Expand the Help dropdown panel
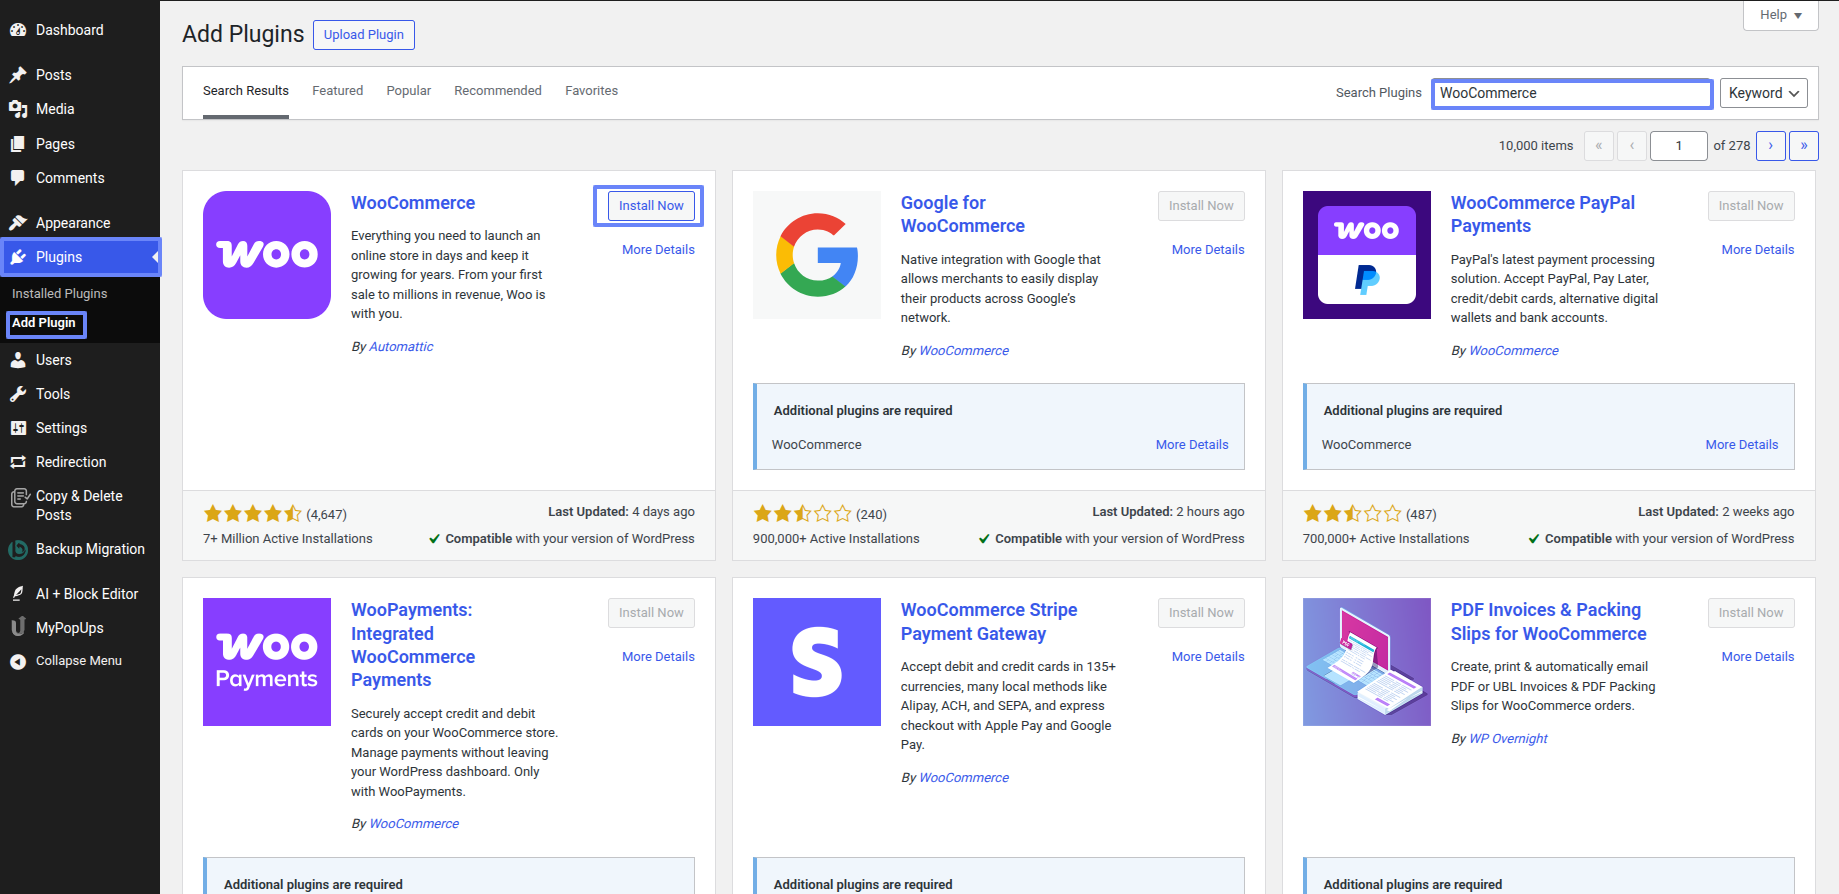Image resolution: width=1839 pixels, height=894 pixels. pos(1780,15)
